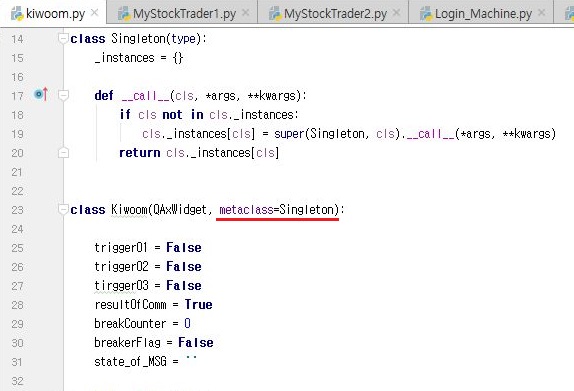
Task: Click the state_of_MSG variable
Action: (130, 362)
